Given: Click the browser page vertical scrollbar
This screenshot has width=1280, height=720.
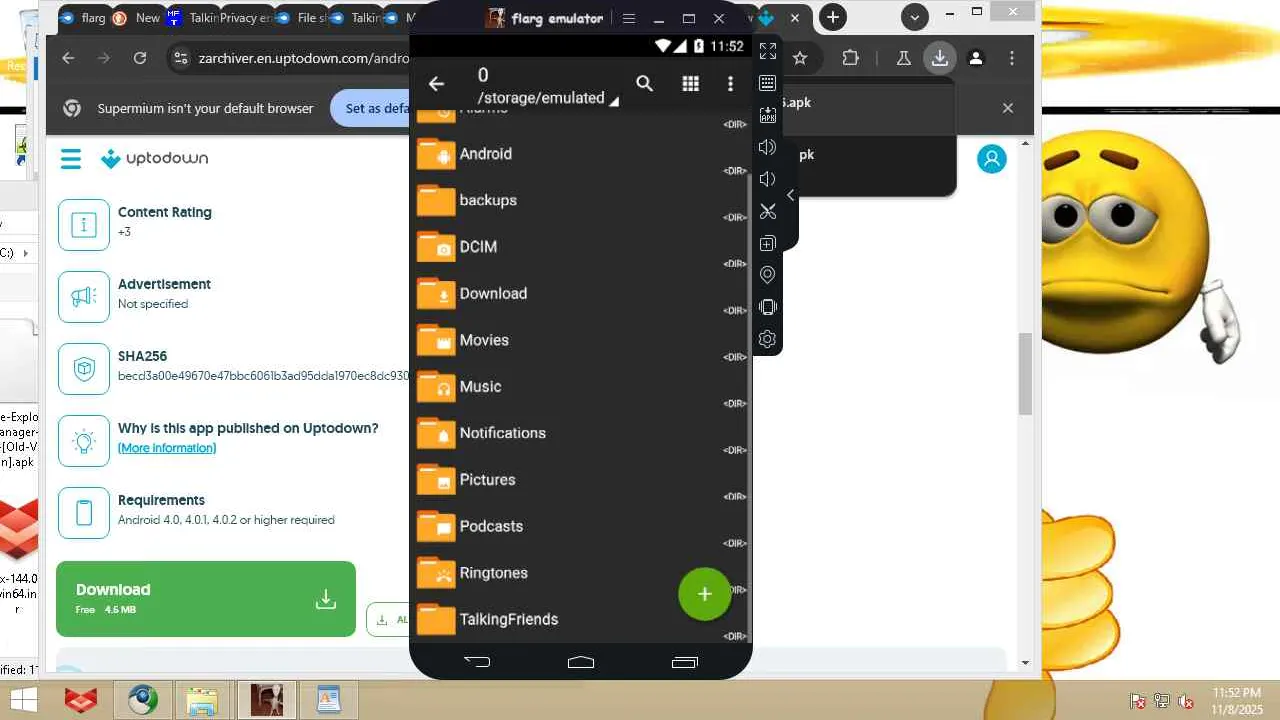Looking at the screenshot, I should pyautogui.click(x=1025, y=374).
